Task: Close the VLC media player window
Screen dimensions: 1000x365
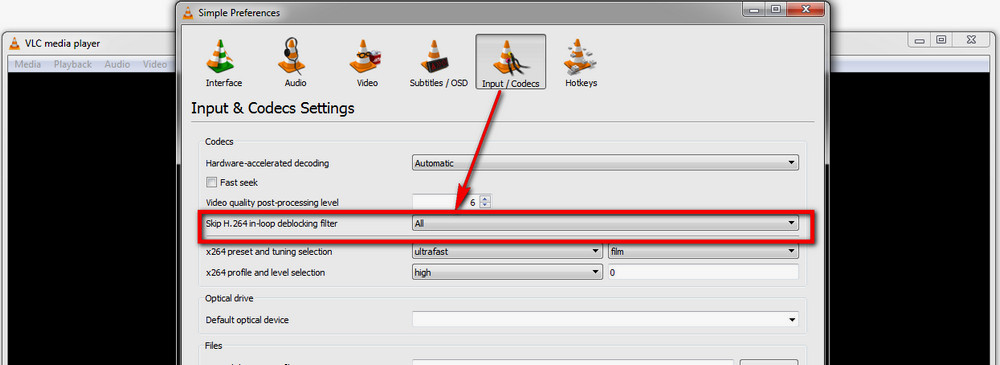Action: coord(971,40)
